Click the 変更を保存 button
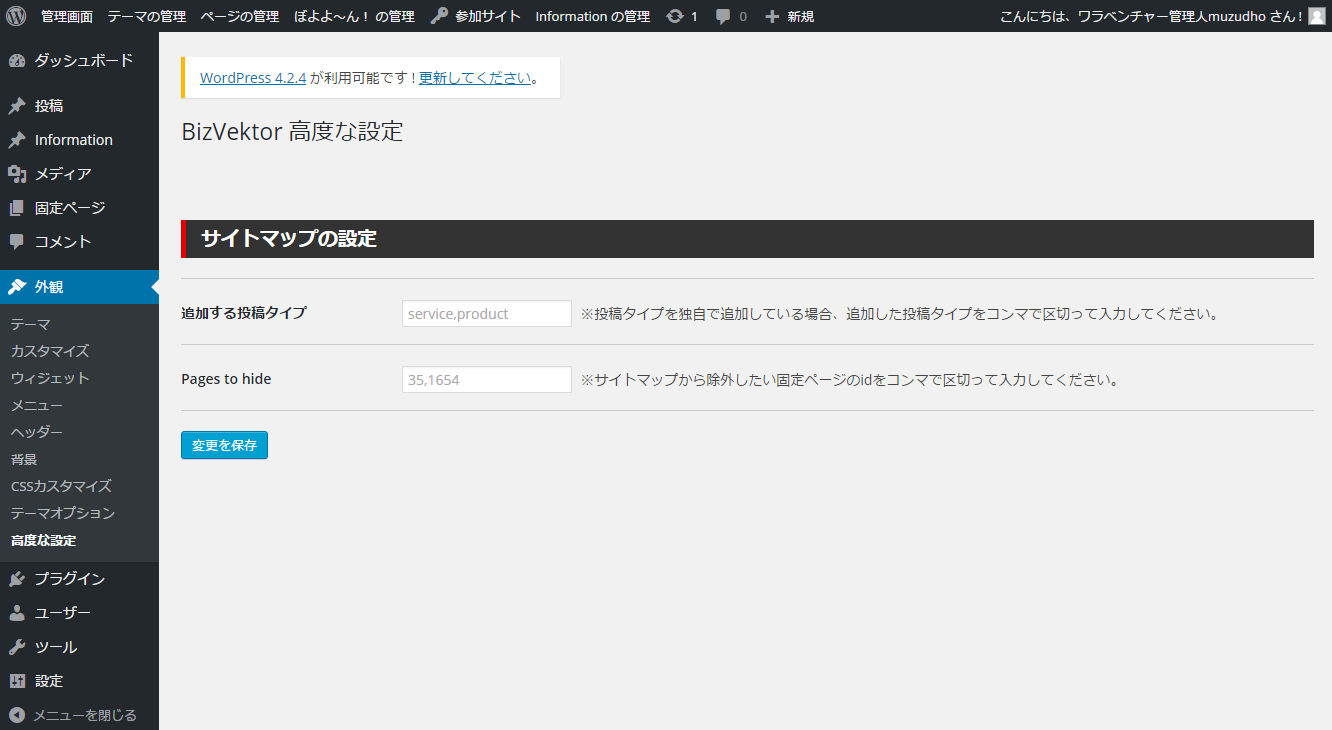Screen dimensions: 1332x730 coord(224,445)
